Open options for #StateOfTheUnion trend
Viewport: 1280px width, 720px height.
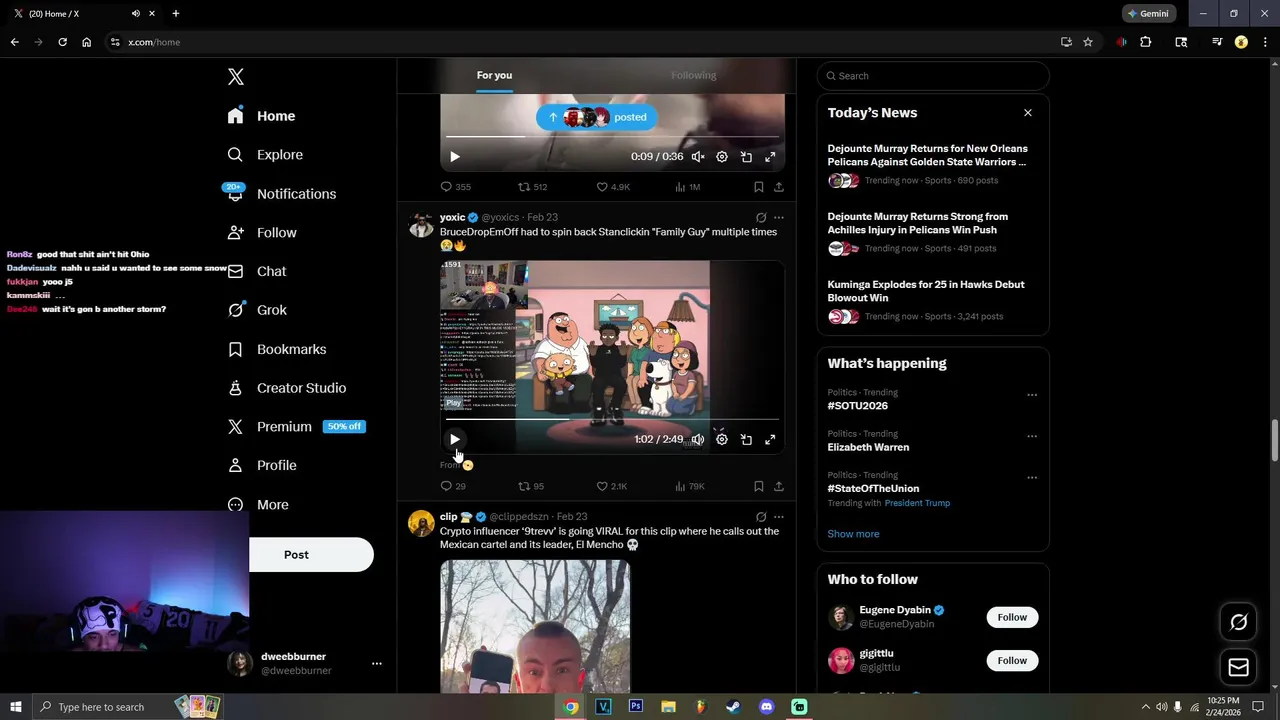1032,478
